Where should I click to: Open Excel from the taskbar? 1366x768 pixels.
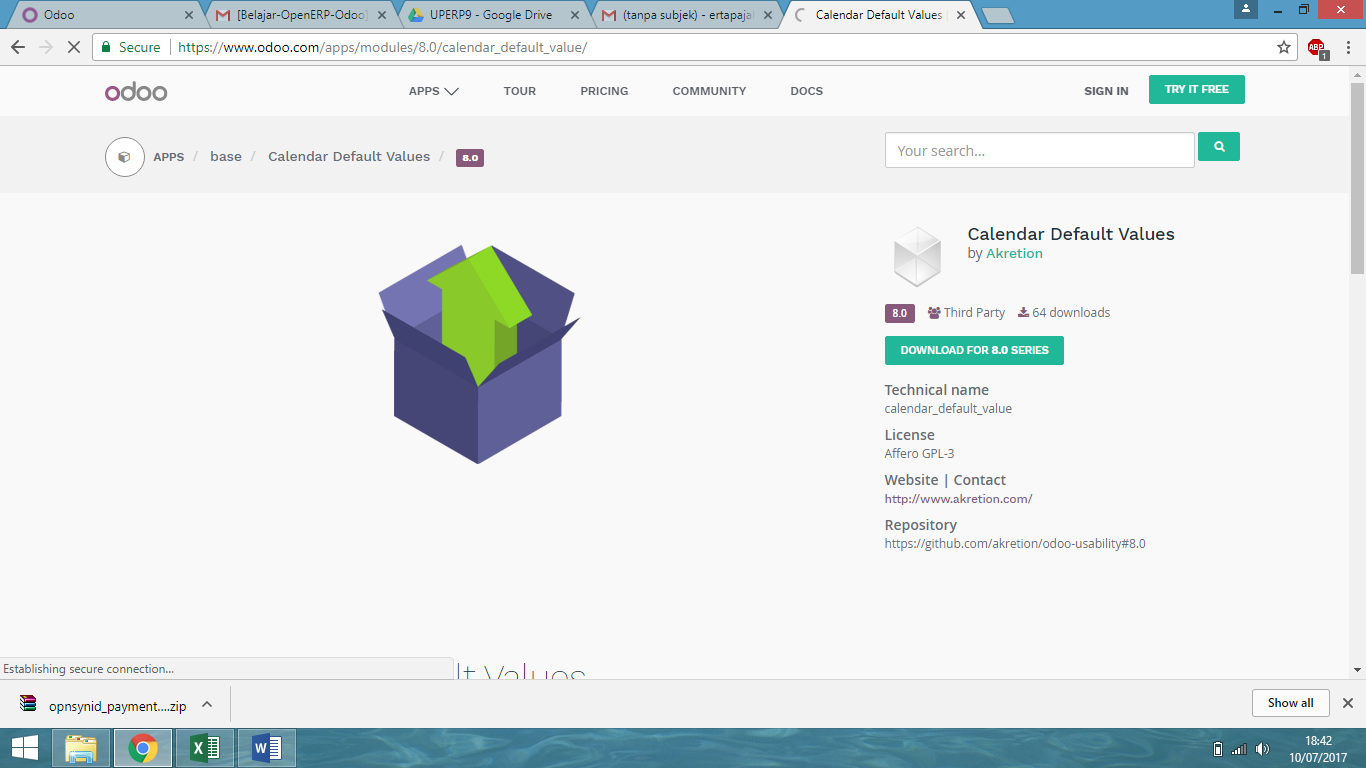pos(205,748)
